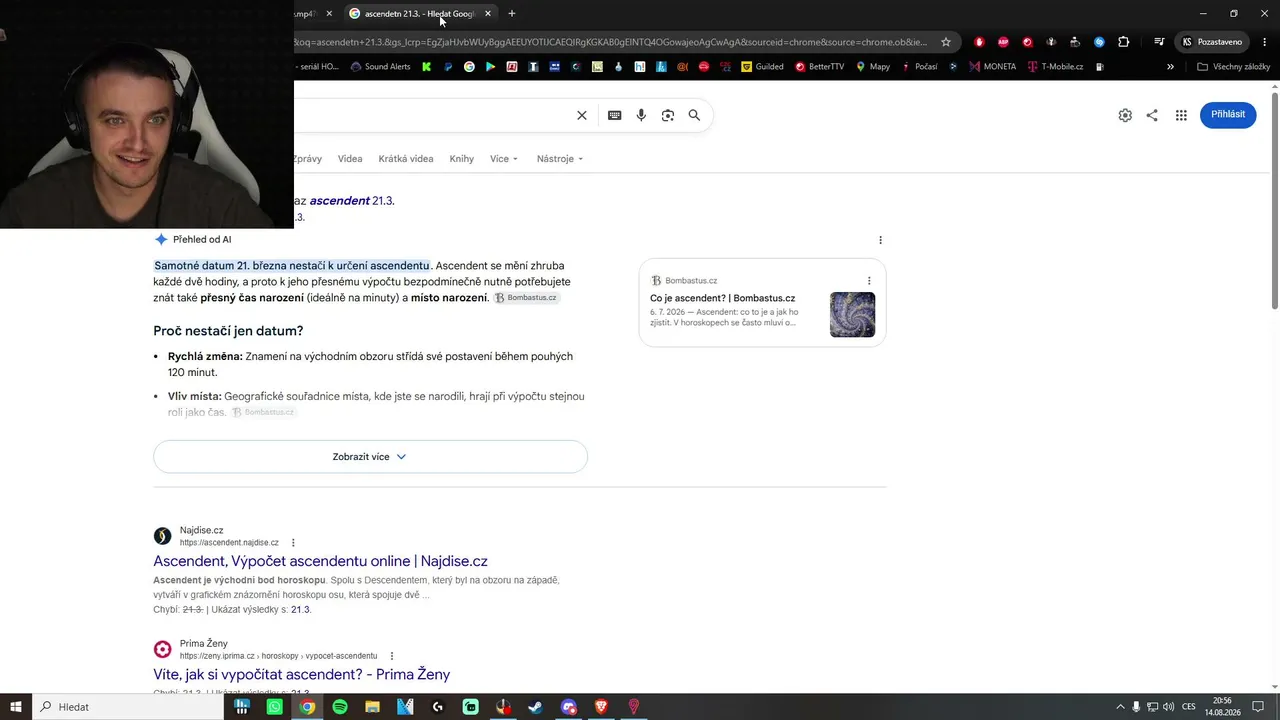Screen dimensions: 1280x720
Task: Close the 'ascendetn 21.3.' browser tab
Action: (488, 14)
